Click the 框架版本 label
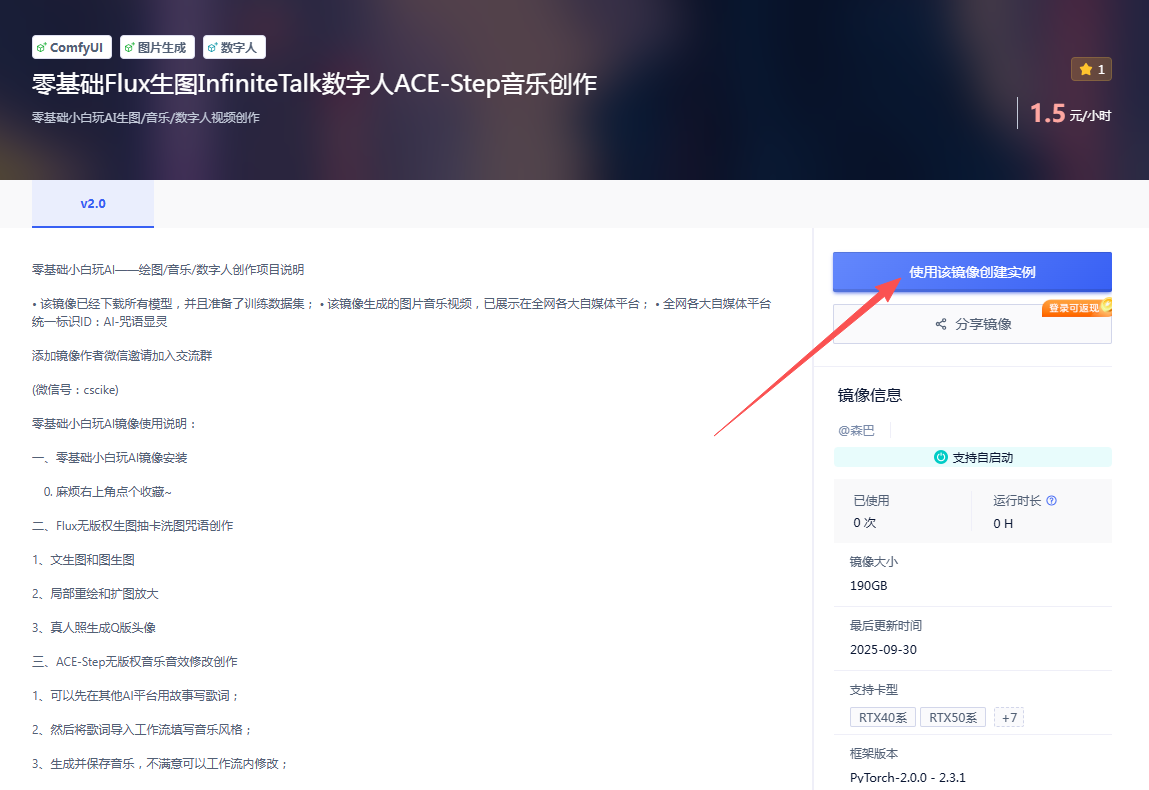 point(873,753)
